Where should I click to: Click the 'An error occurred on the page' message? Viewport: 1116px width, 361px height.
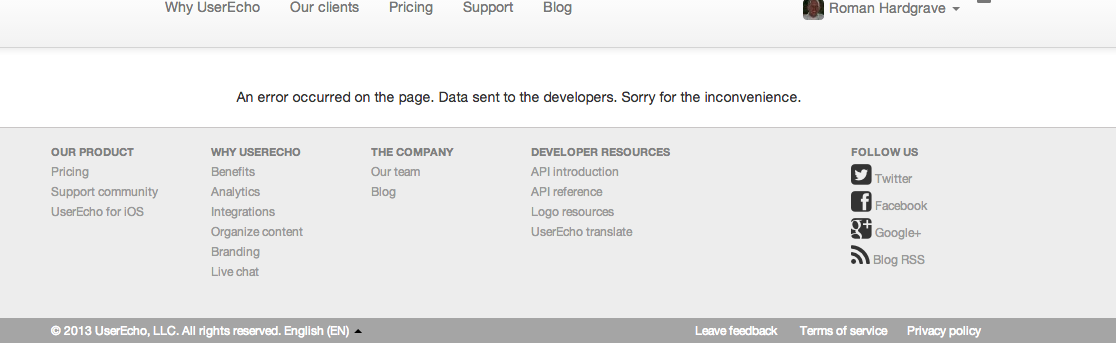pos(519,97)
